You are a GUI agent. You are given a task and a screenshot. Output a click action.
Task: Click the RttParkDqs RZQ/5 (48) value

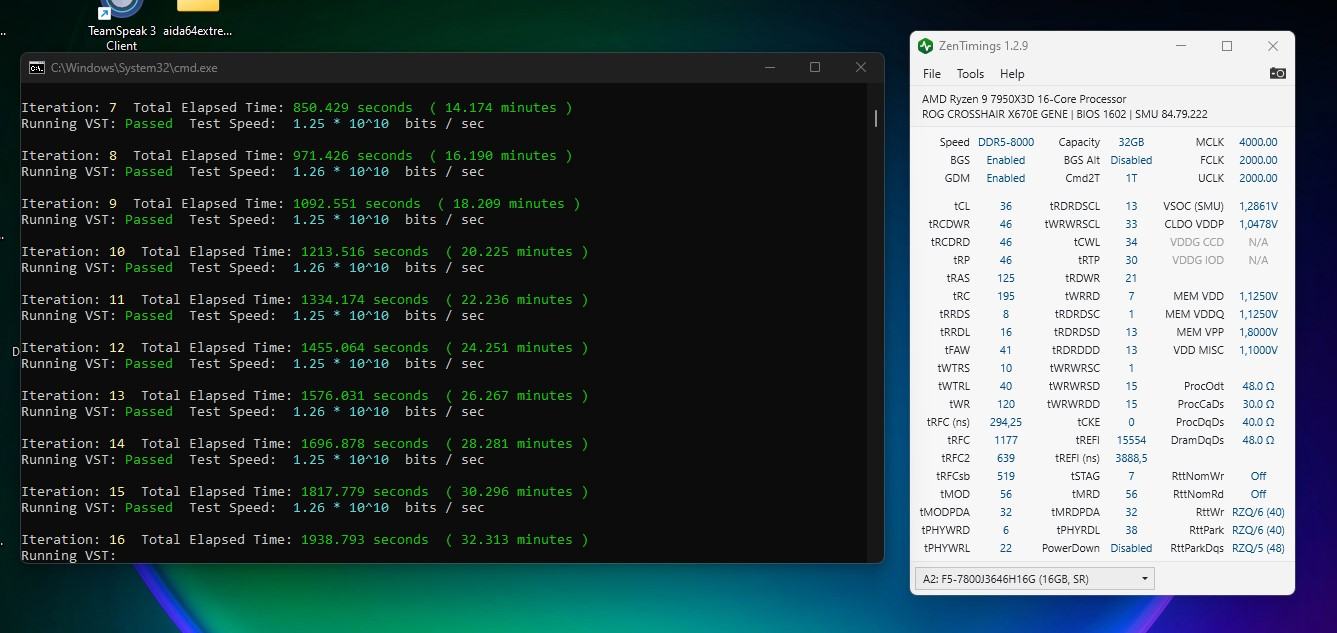[x=1258, y=548]
